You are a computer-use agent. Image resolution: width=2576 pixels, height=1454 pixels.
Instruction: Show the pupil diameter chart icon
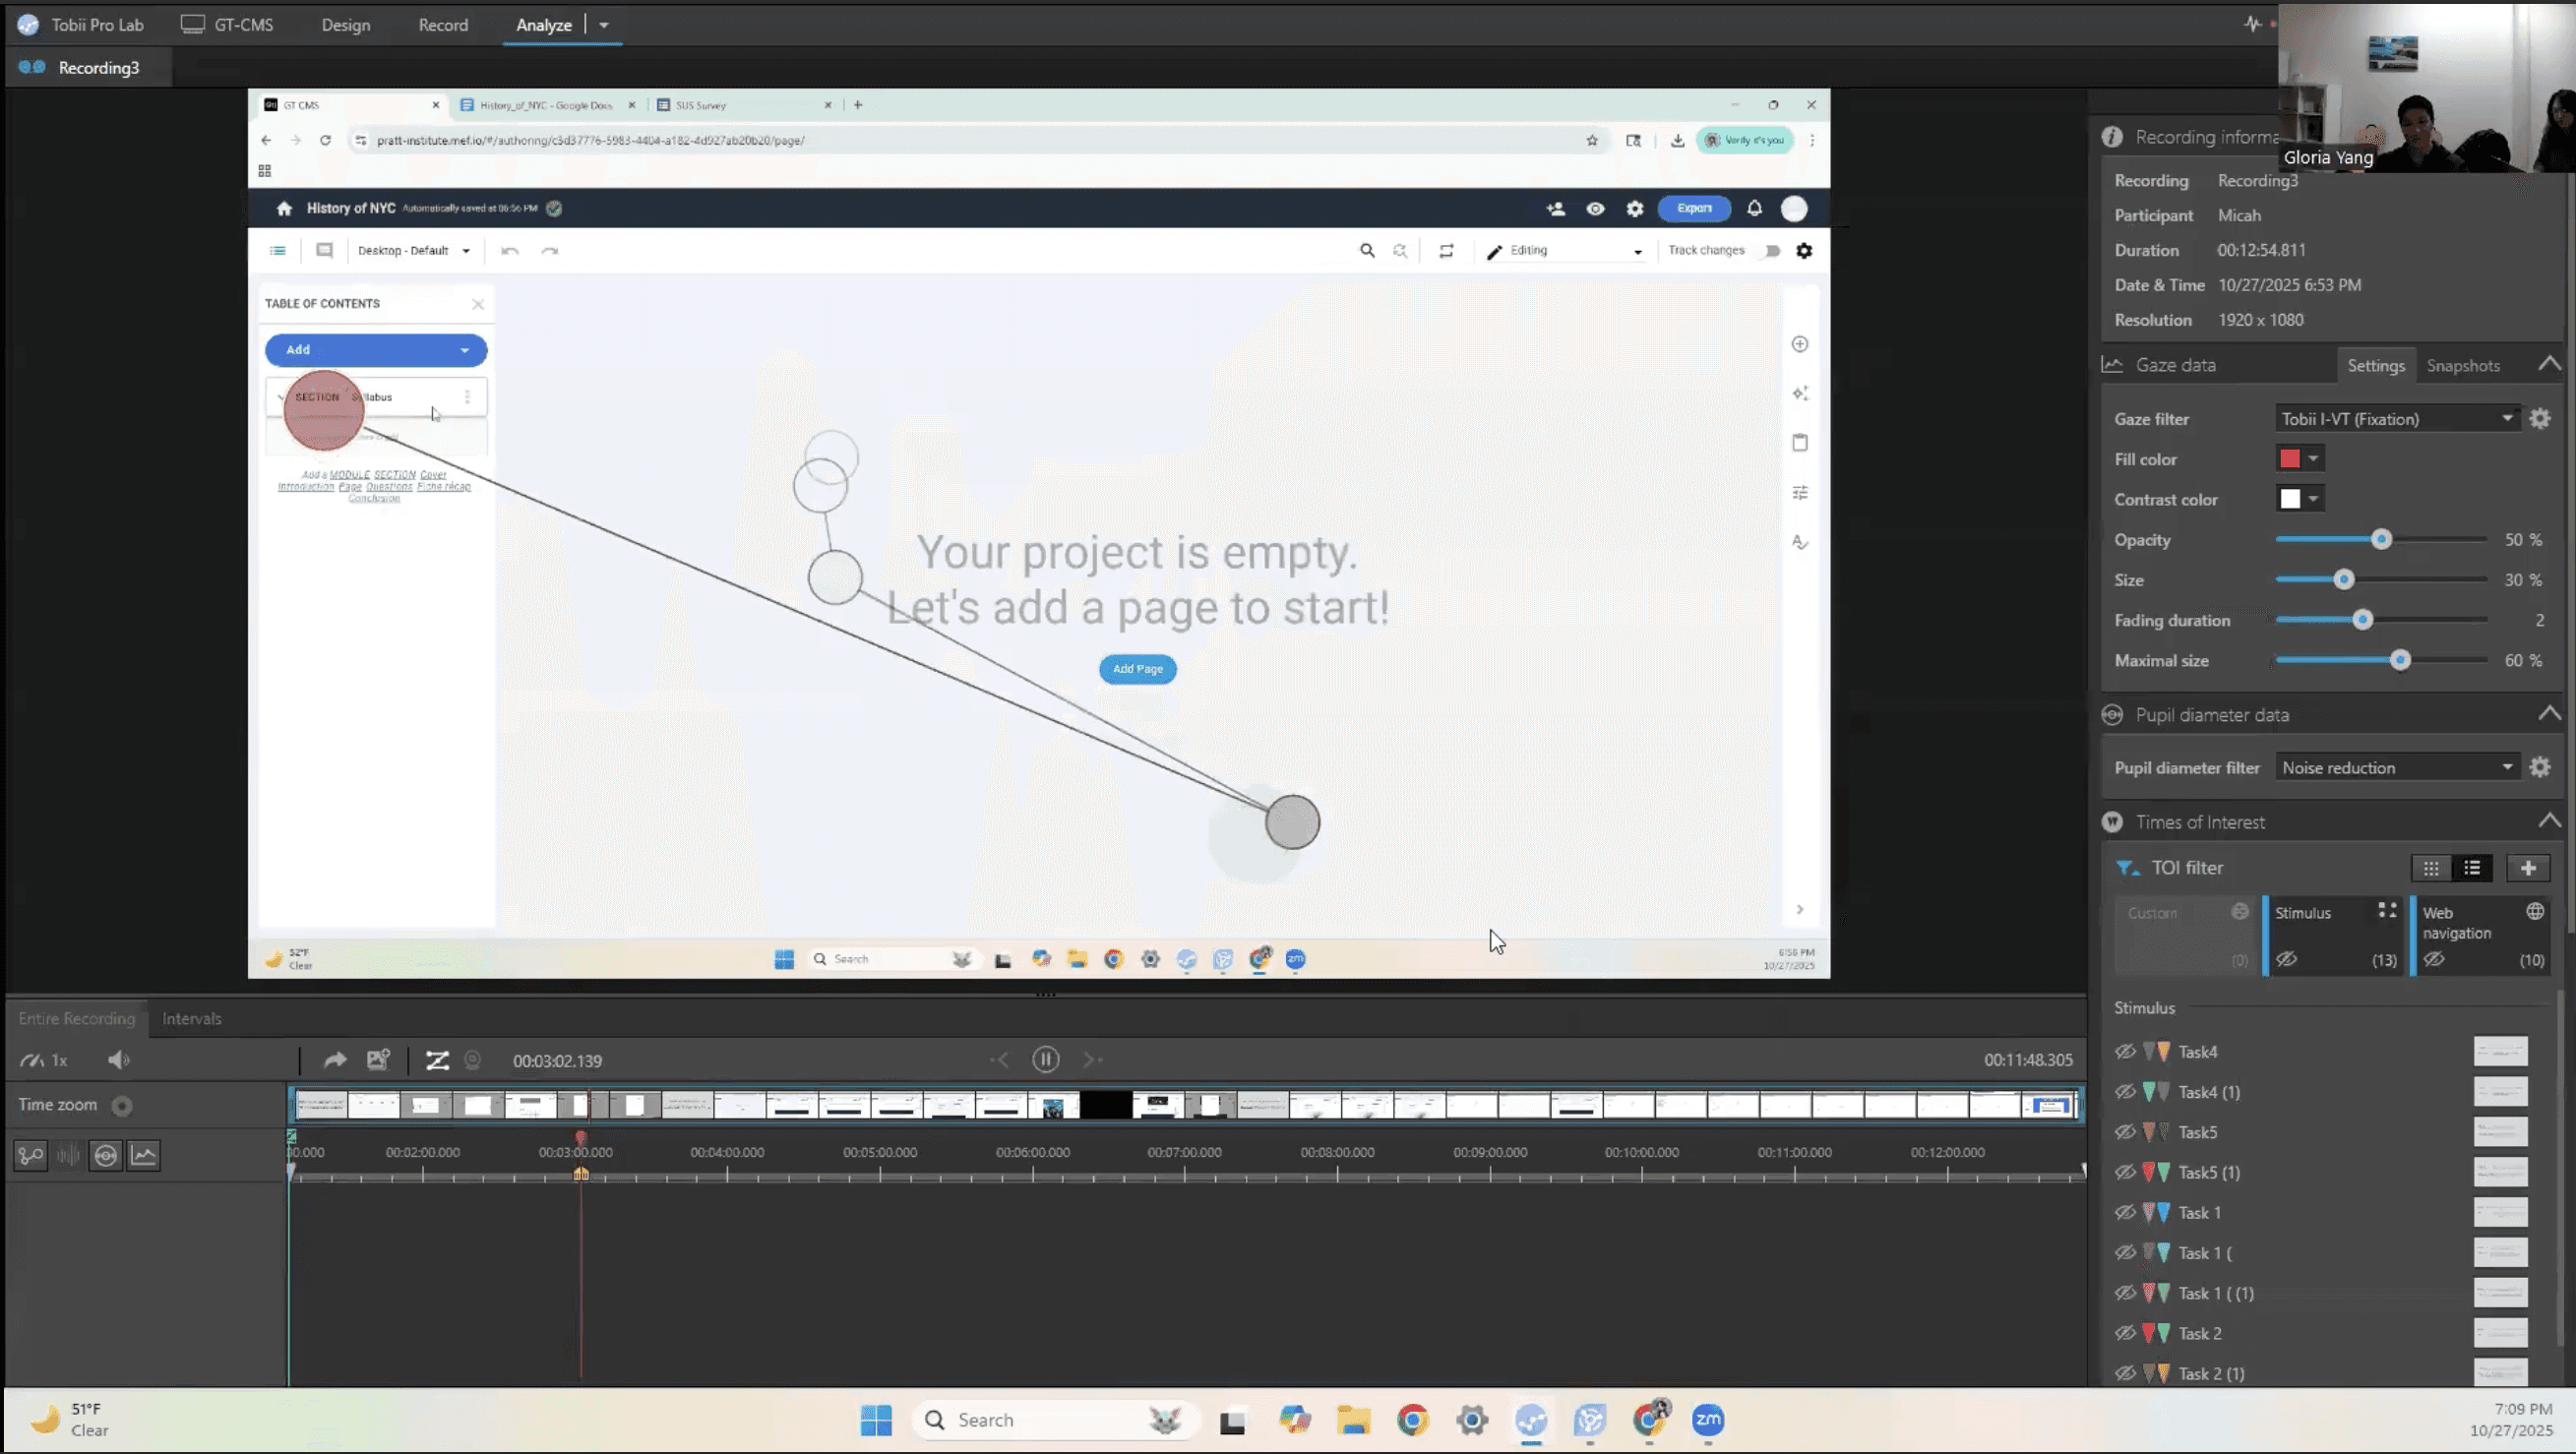pos(105,1156)
